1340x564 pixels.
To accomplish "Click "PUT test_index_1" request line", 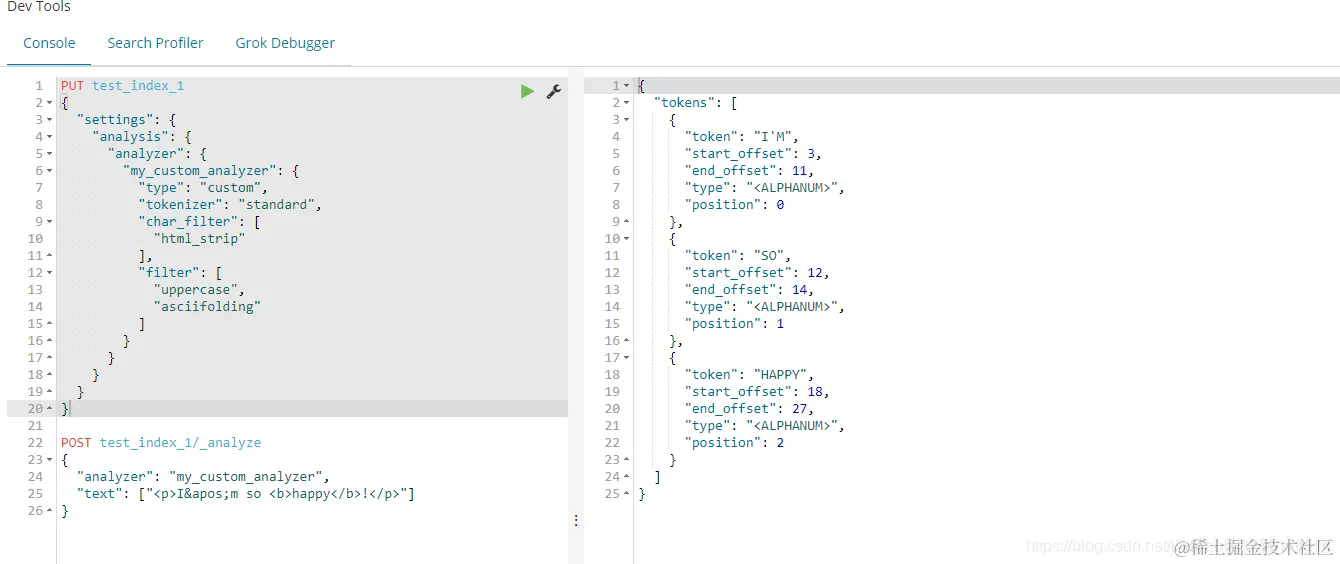I will pyautogui.click(x=122, y=86).
